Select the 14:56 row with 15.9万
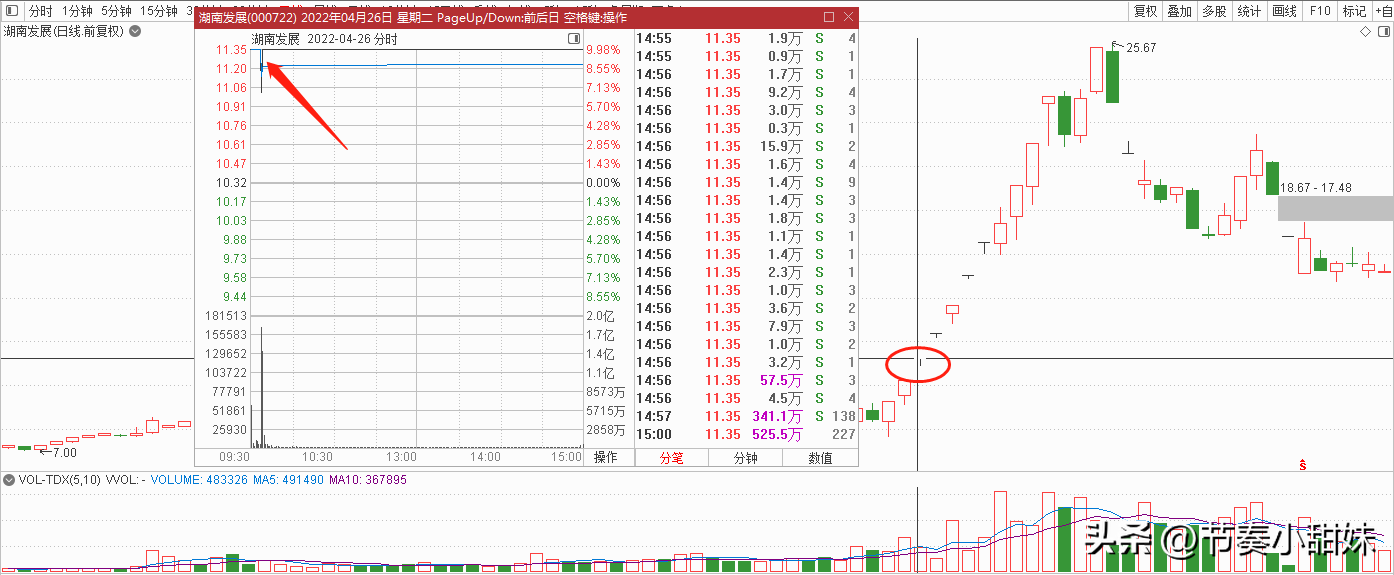1394x575 pixels. click(x=746, y=147)
